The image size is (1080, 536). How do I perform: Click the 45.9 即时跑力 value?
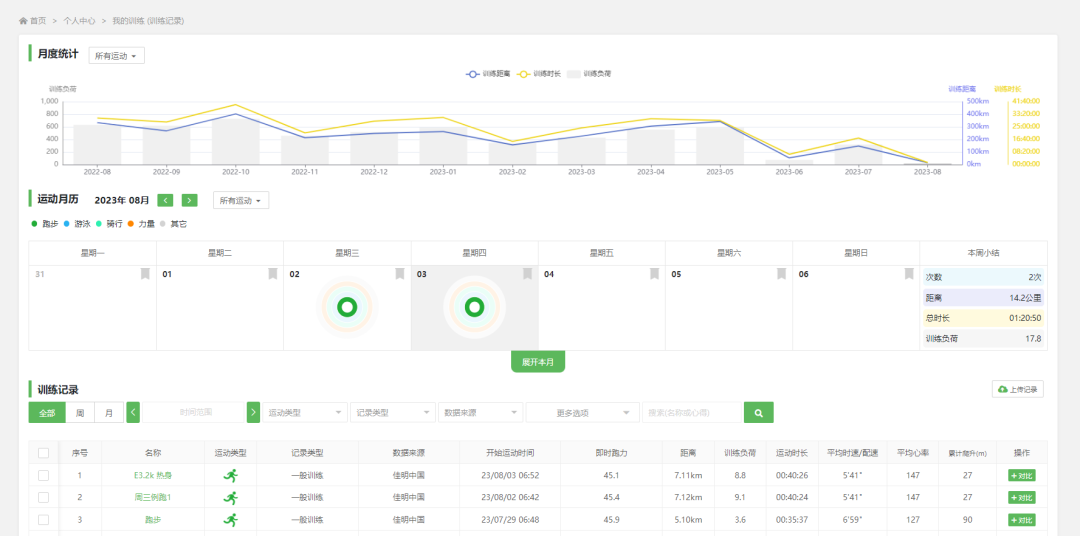pyautogui.click(x=611, y=519)
